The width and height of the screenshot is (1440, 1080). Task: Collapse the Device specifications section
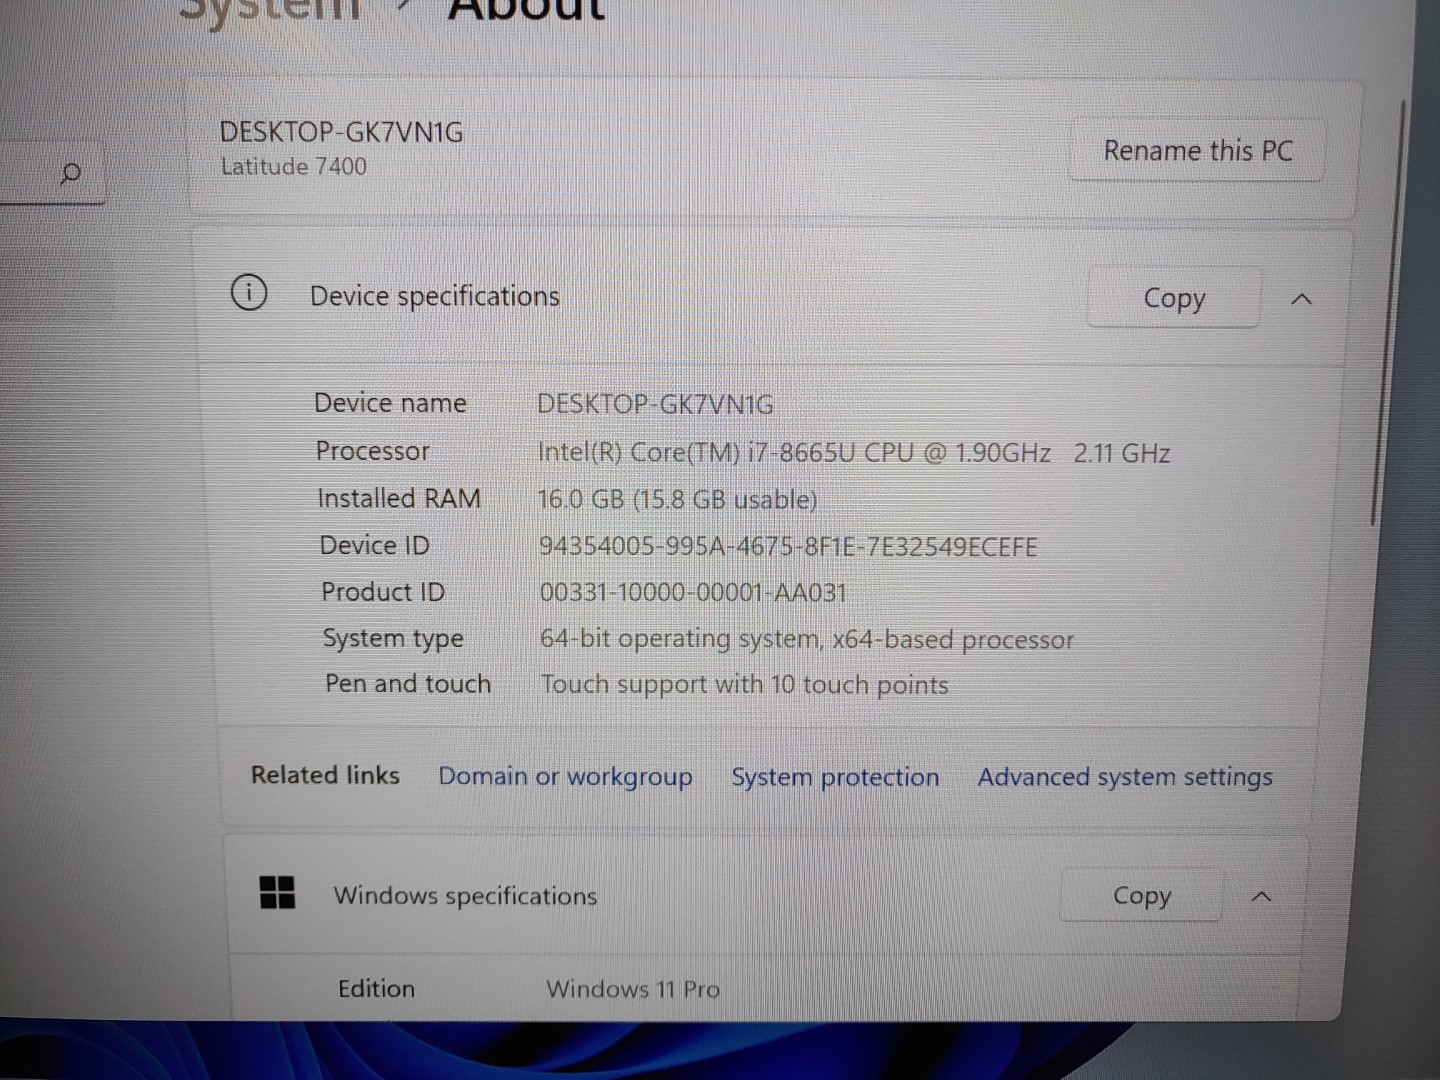coord(1301,299)
